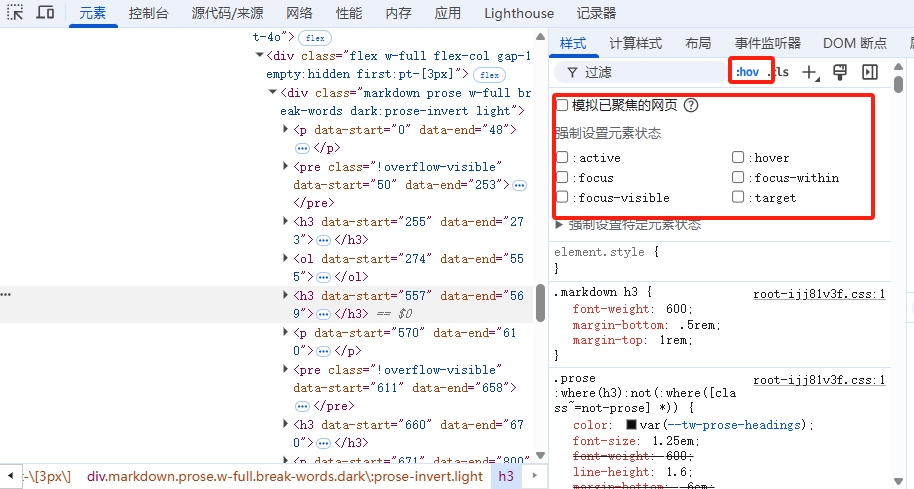Check the :hover state checkbox
The image size is (914, 489).
click(738, 157)
